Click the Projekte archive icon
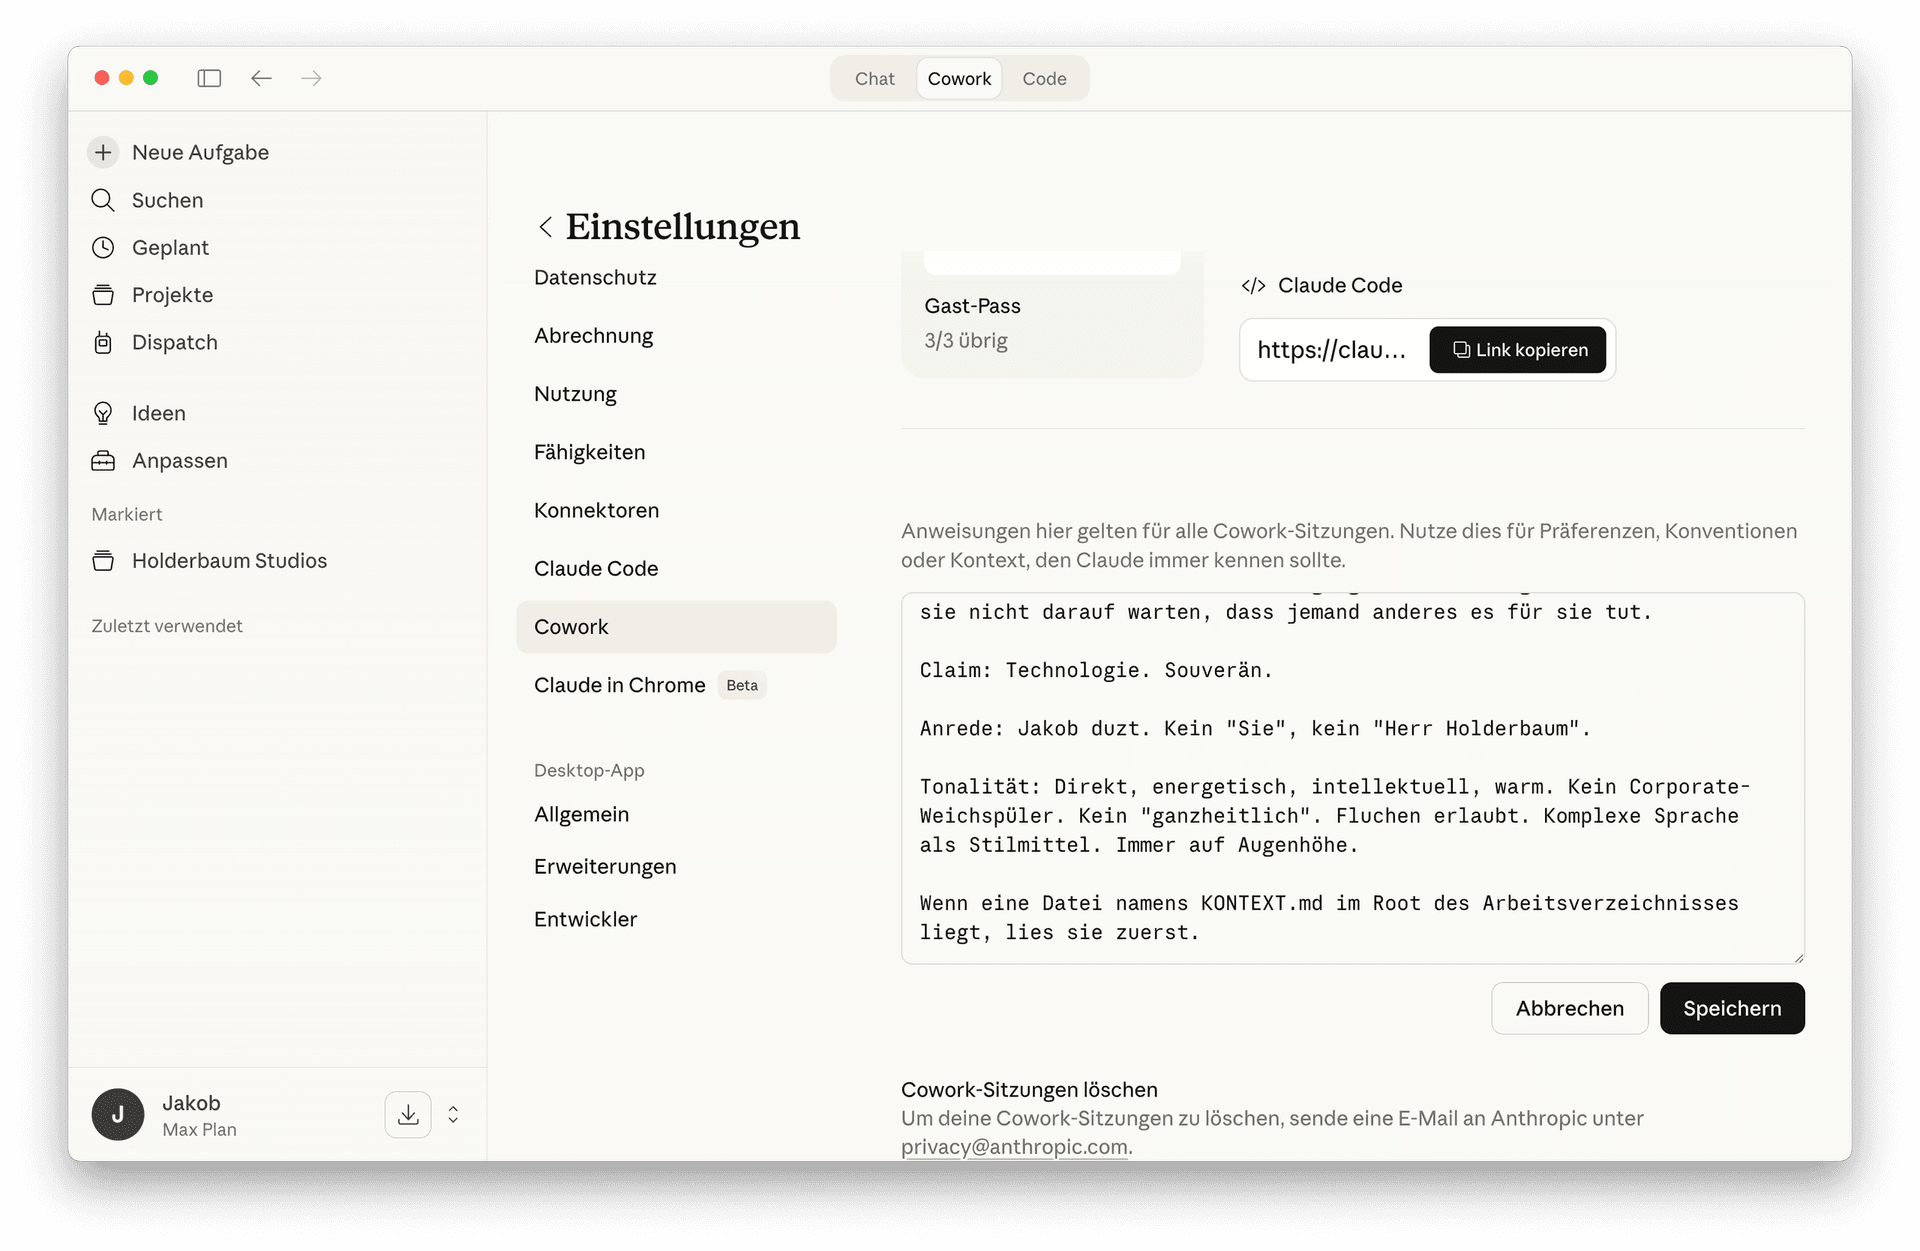 point(103,295)
